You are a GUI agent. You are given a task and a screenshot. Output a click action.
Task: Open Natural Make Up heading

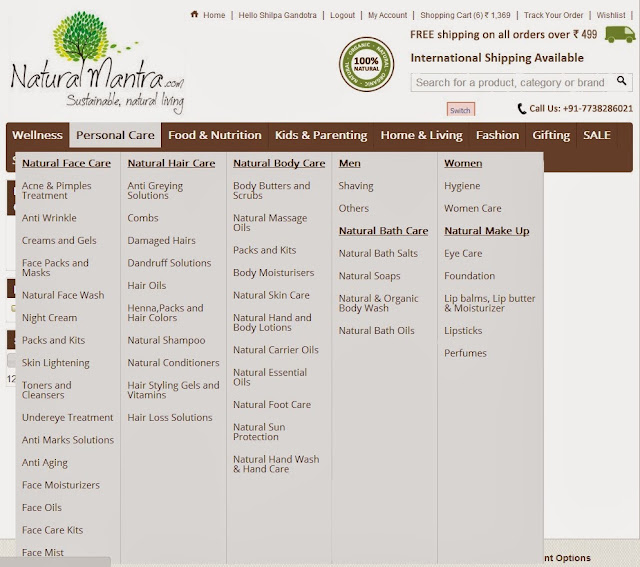coord(487,231)
